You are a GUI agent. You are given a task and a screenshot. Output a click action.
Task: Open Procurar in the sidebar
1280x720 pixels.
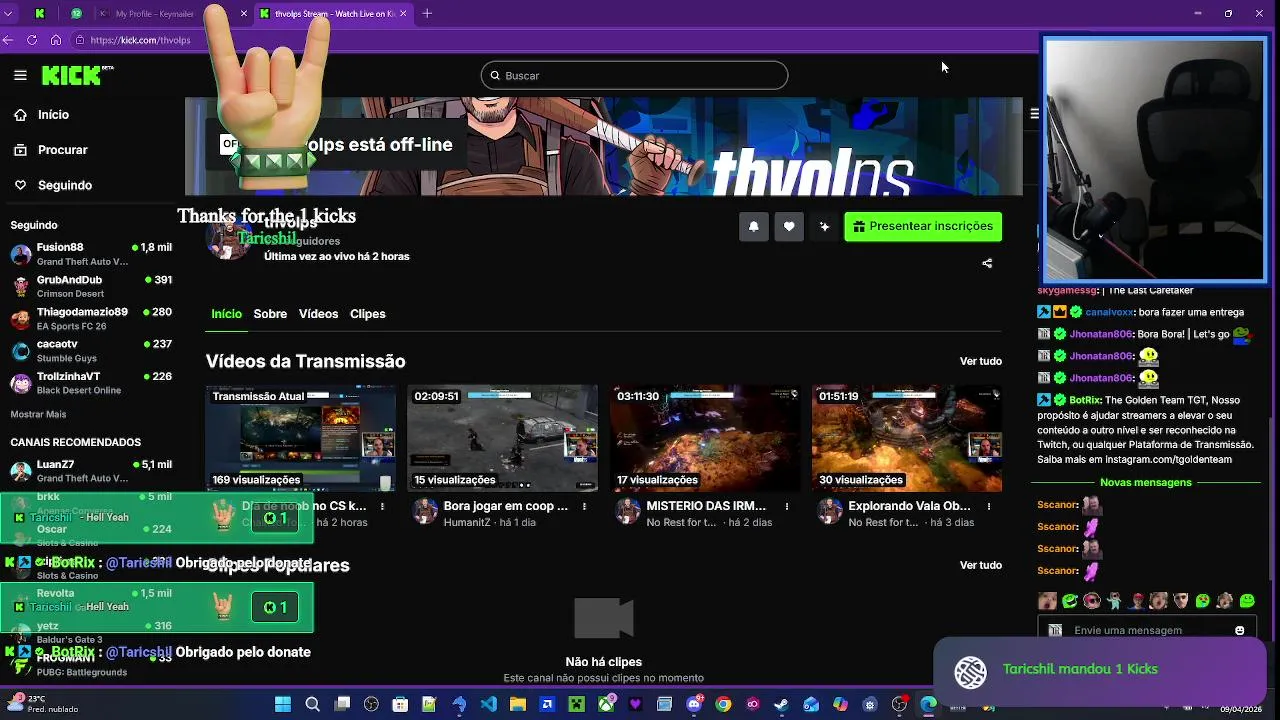pyautogui.click(x=62, y=150)
